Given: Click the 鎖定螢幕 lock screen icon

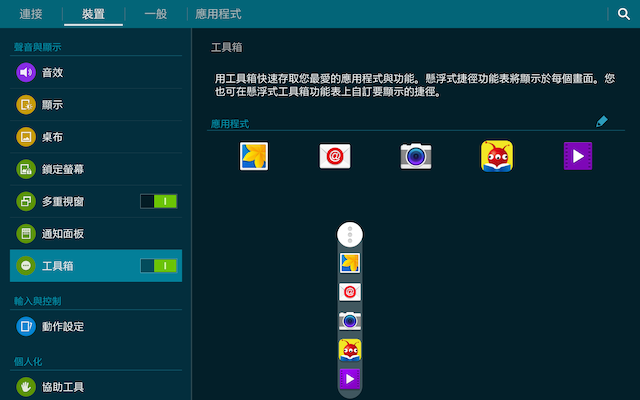Looking at the screenshot, I should pos(26,169).
